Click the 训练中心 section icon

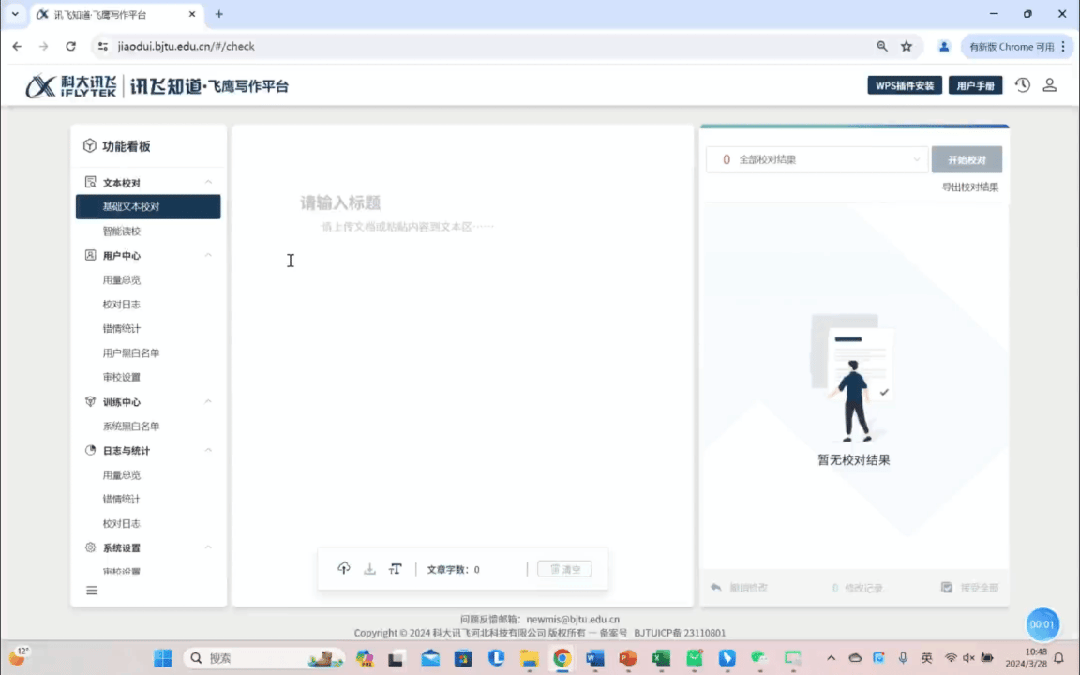click(90, 402)
